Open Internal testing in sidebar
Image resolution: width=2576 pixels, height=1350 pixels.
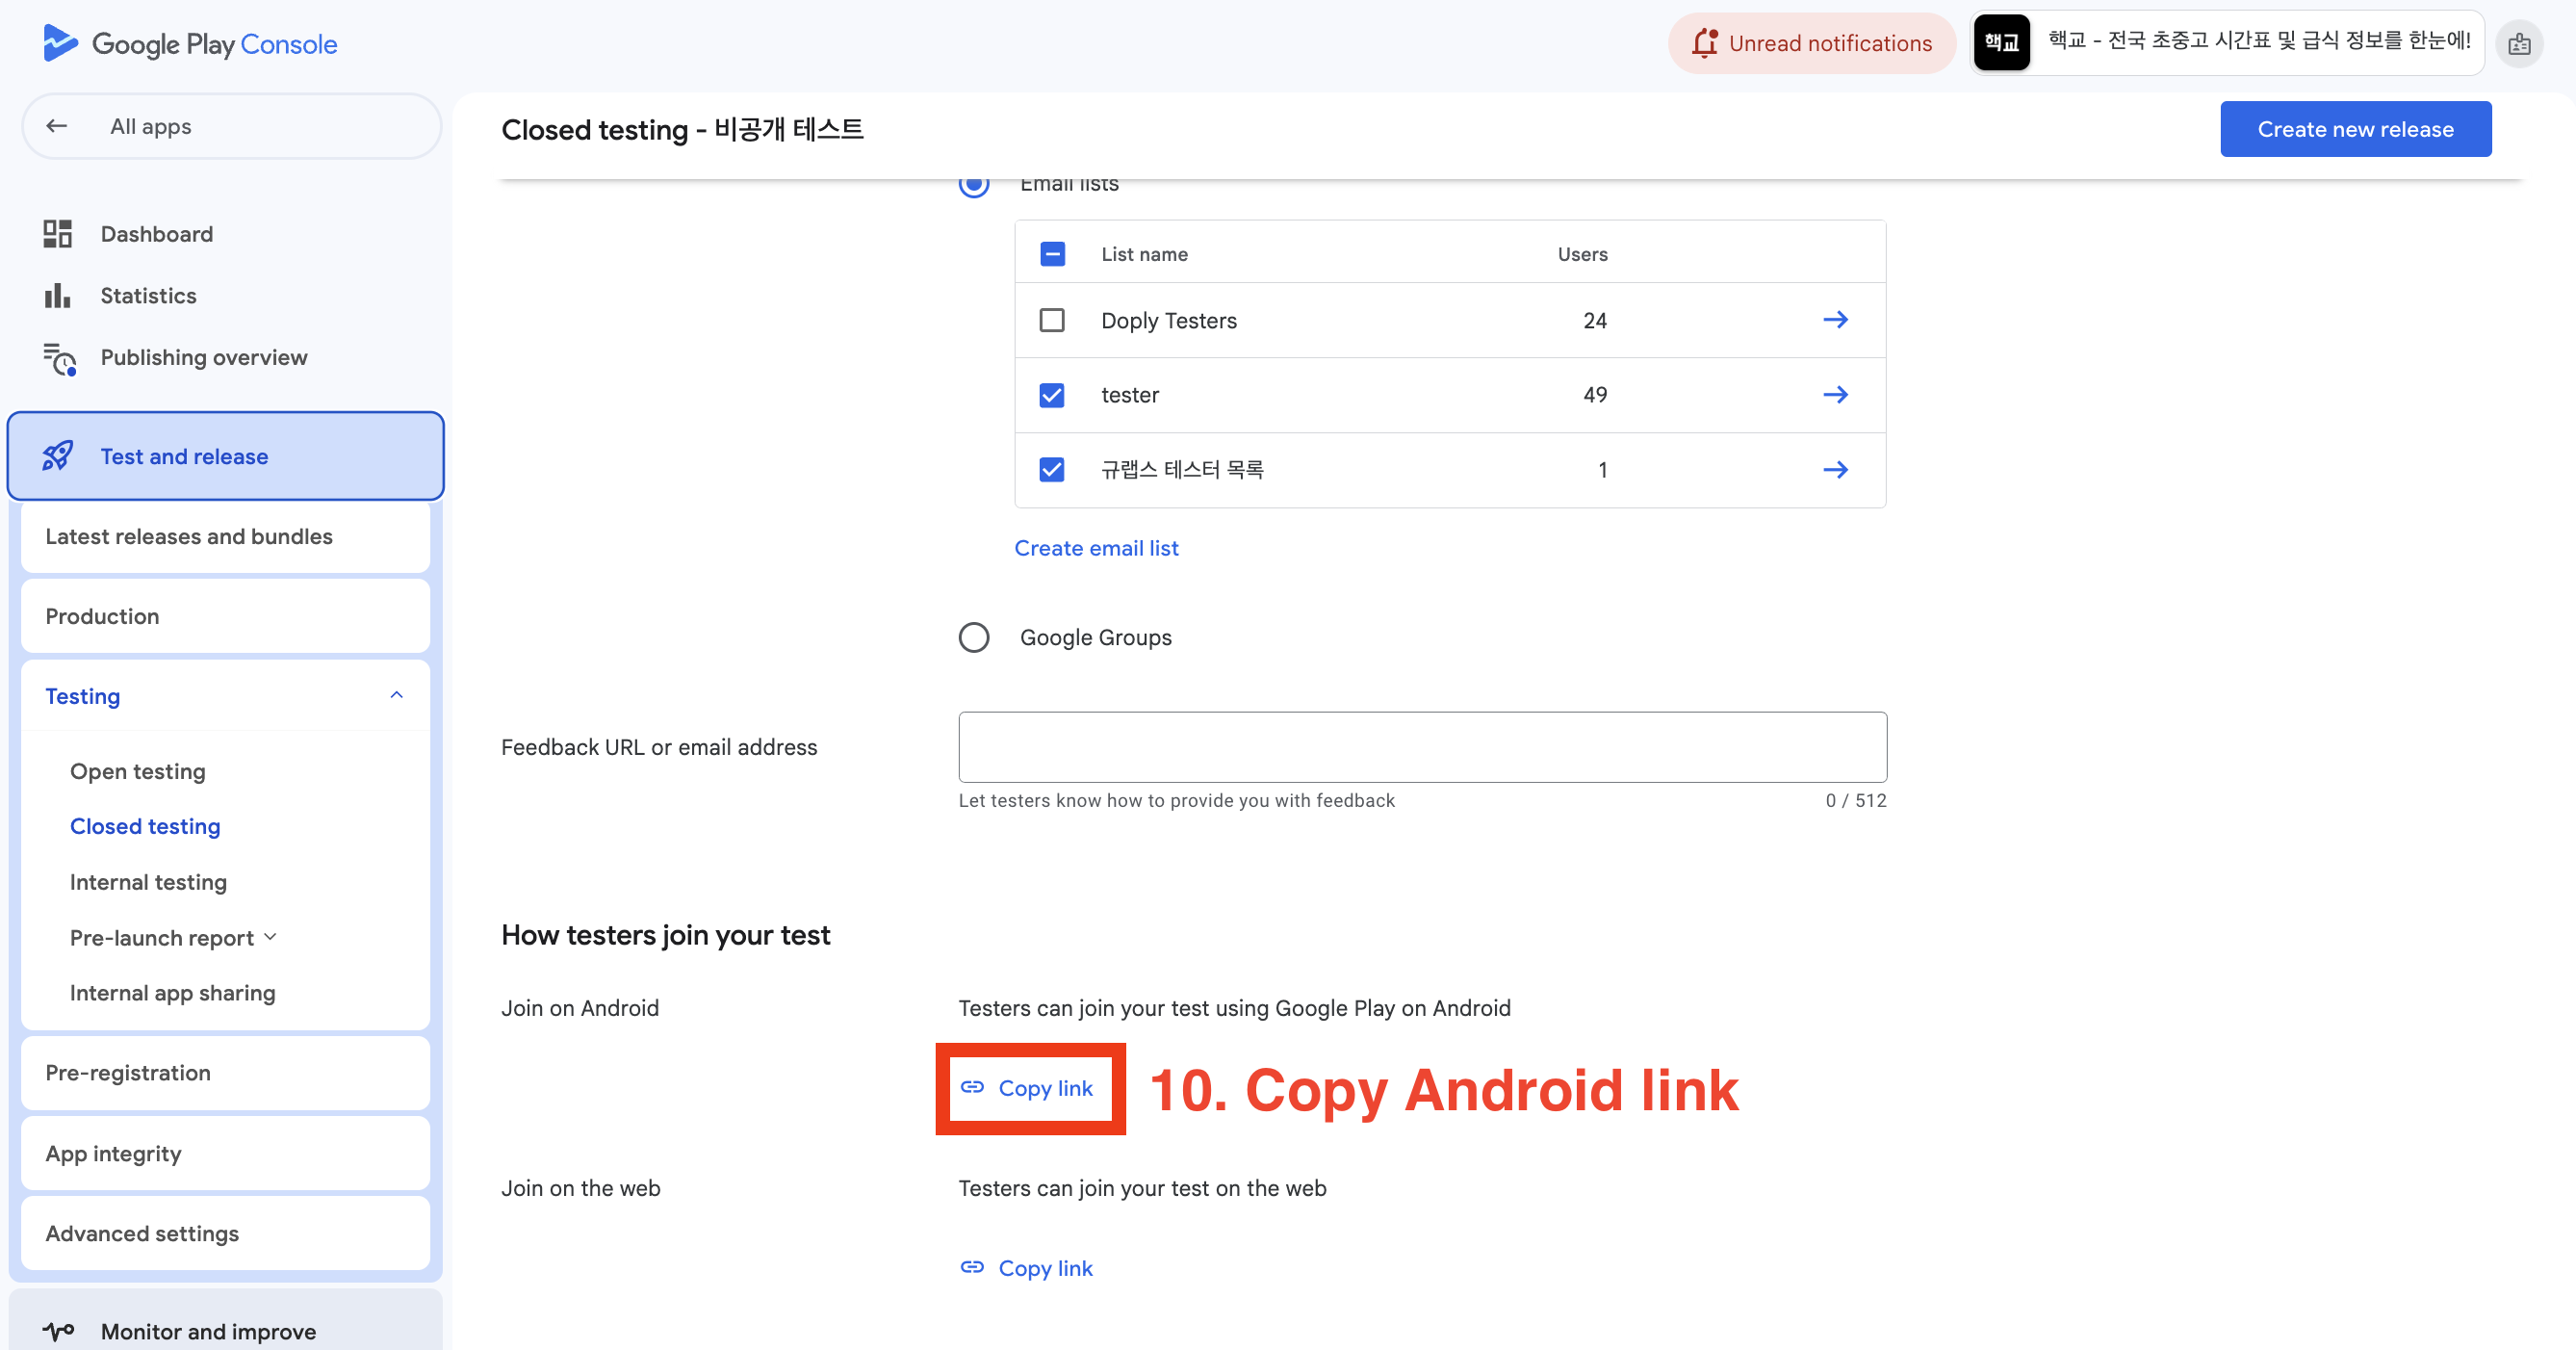click(x=149, y=882)
